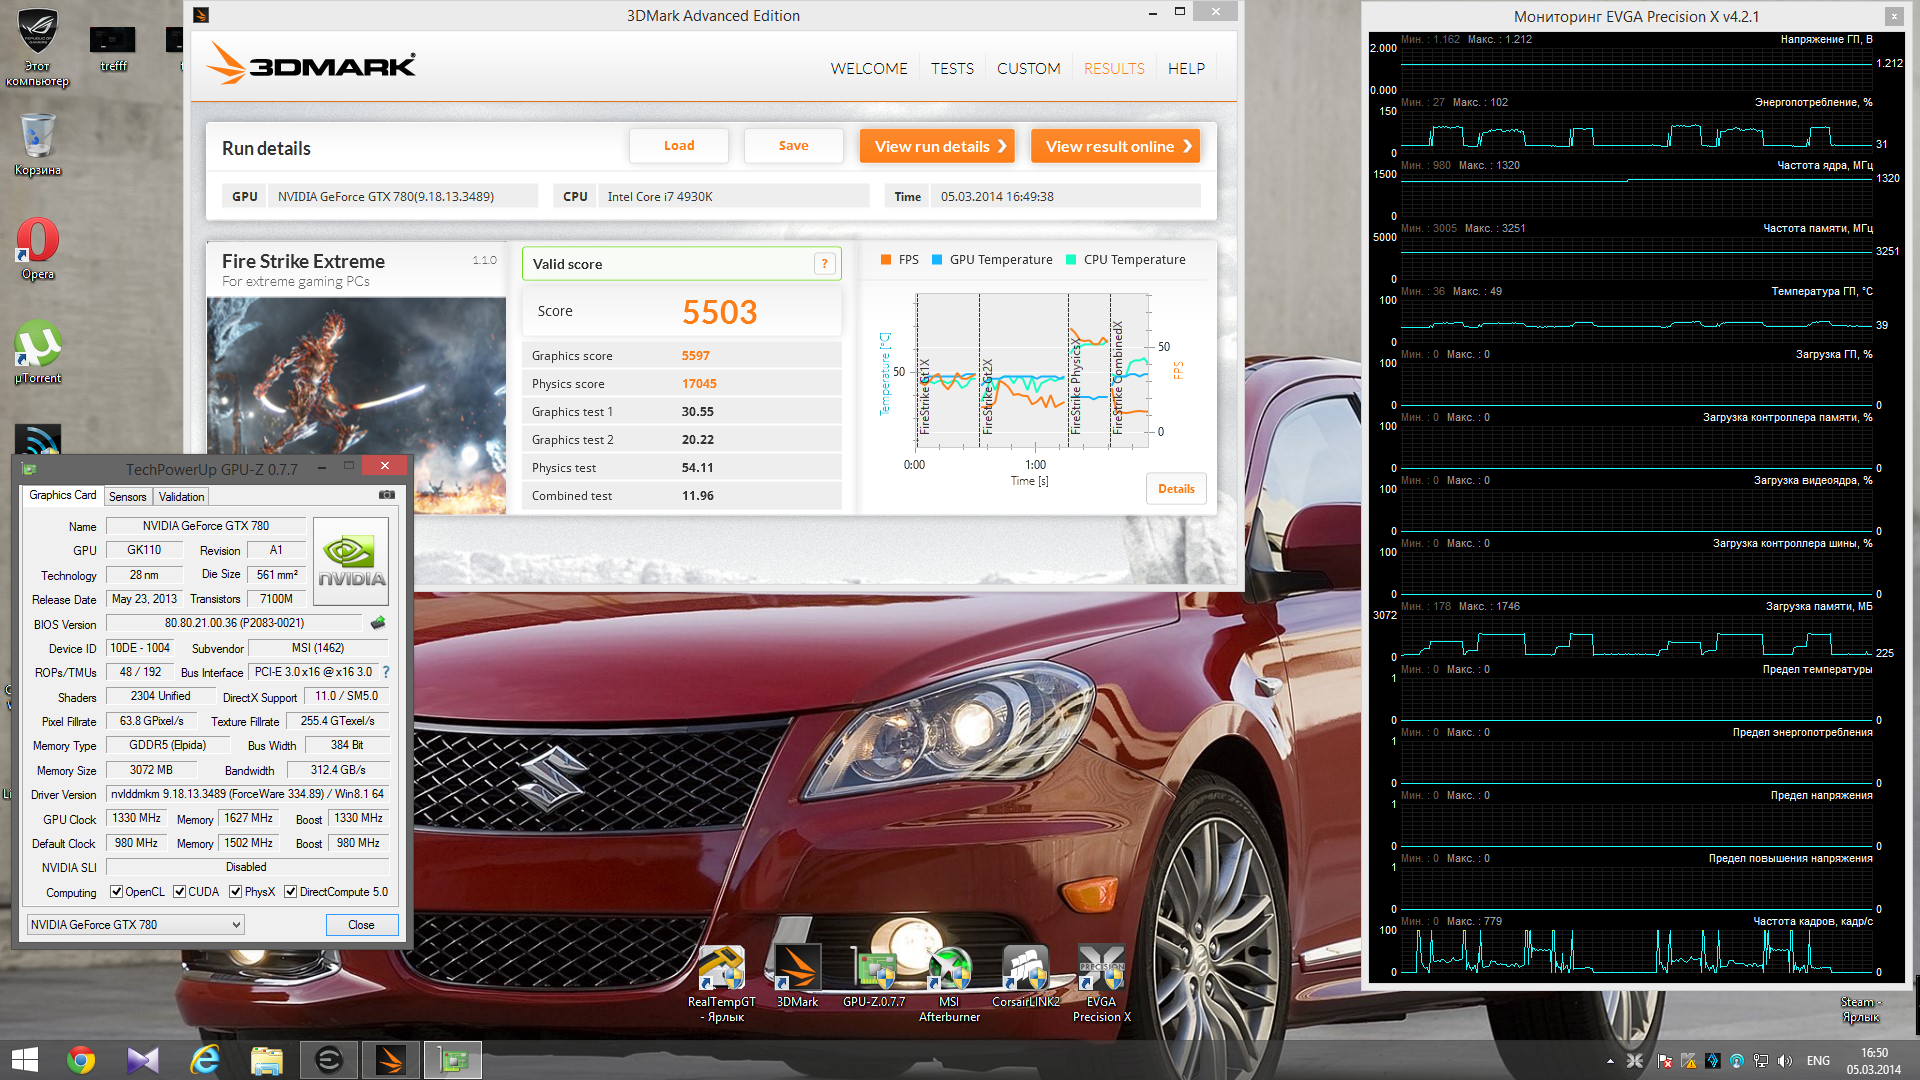
Task: Open Visual Studio from the taskbar
Action: tap(143, 1060)
